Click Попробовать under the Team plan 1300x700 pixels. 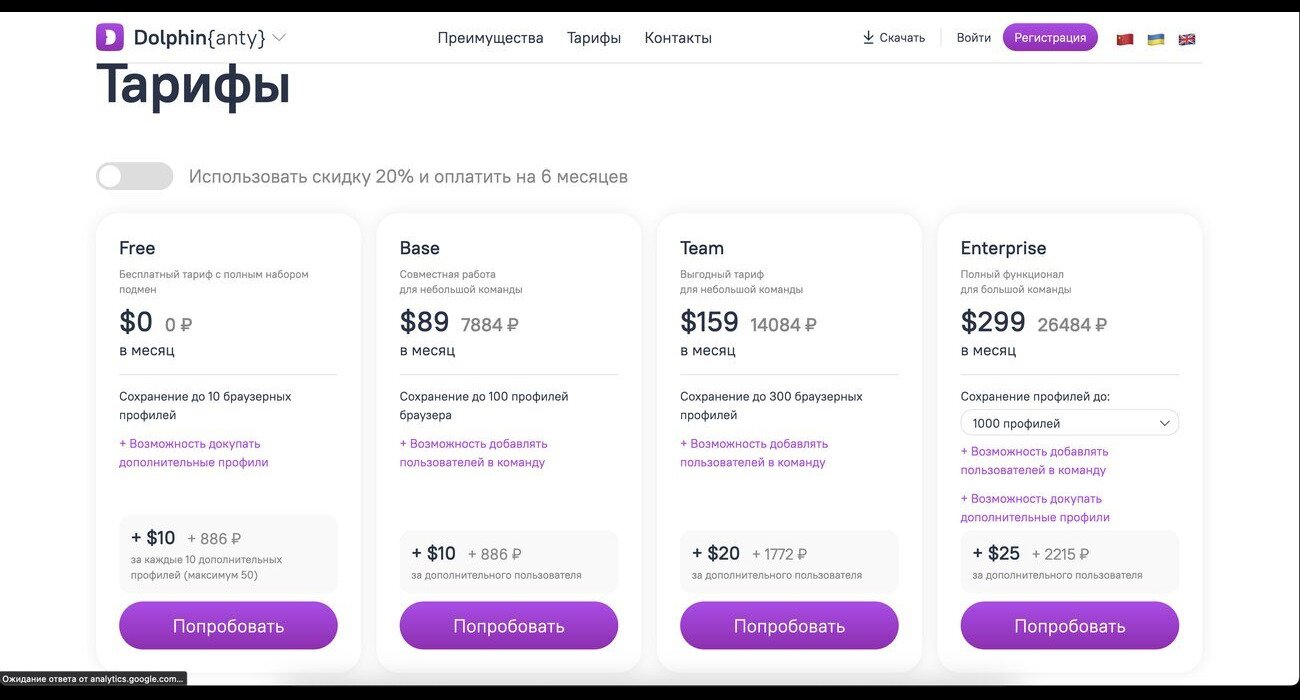[x=789, y=626]
